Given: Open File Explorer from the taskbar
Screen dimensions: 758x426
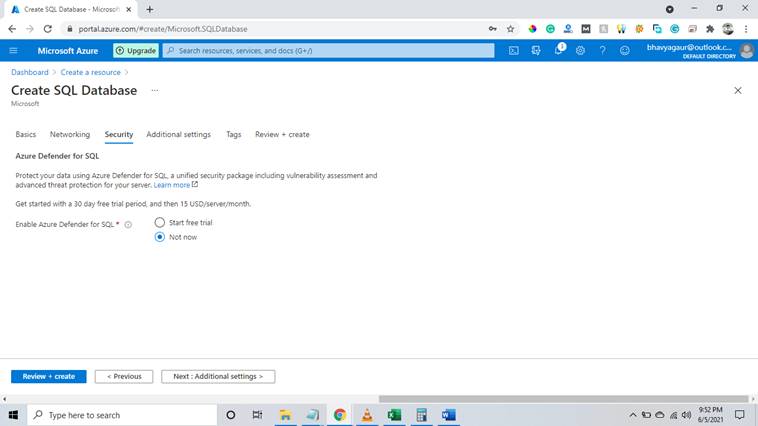Looking at the screenshot, I should coord(285,415).
